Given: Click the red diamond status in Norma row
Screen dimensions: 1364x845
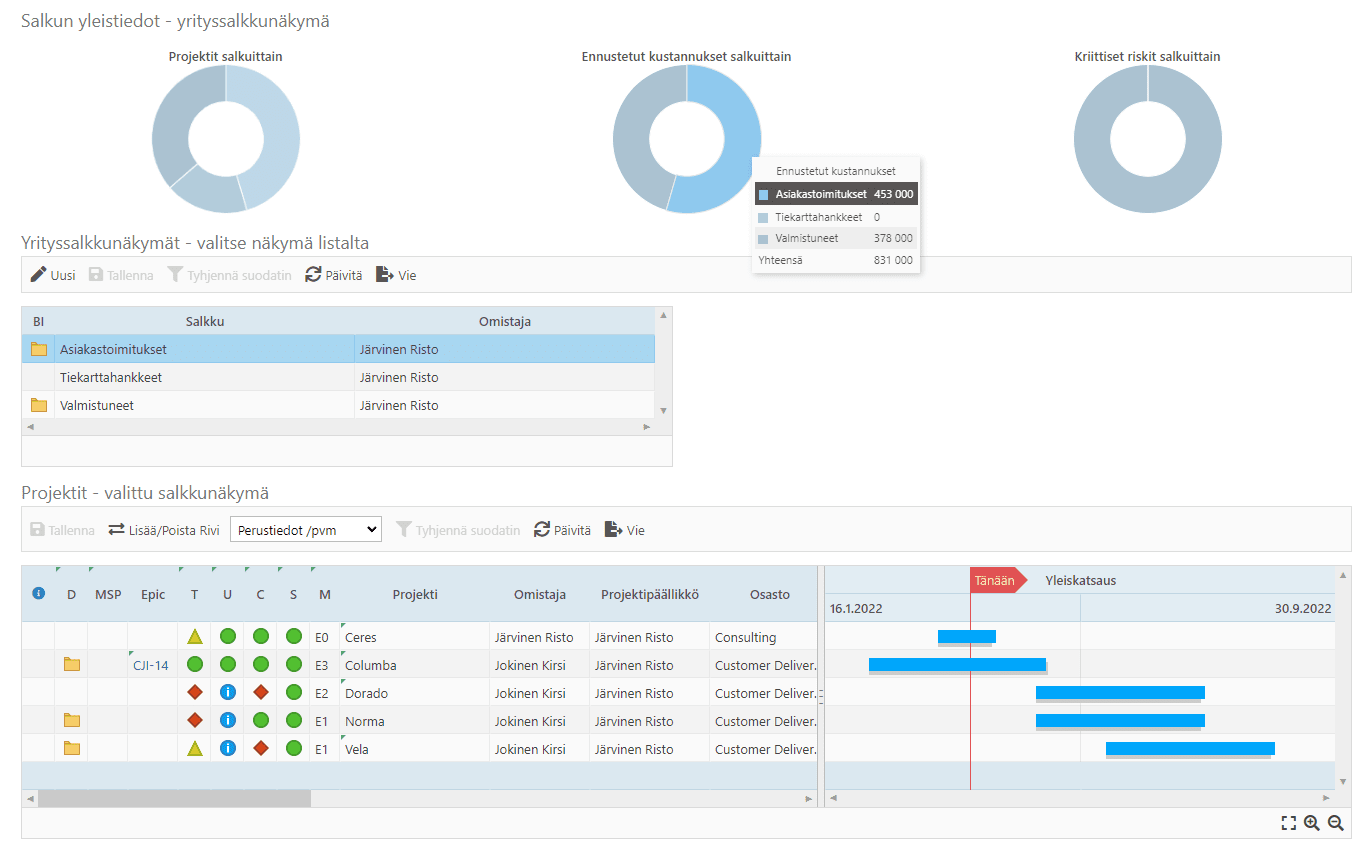Looking at the screenshot, I should tap(195, 721).
